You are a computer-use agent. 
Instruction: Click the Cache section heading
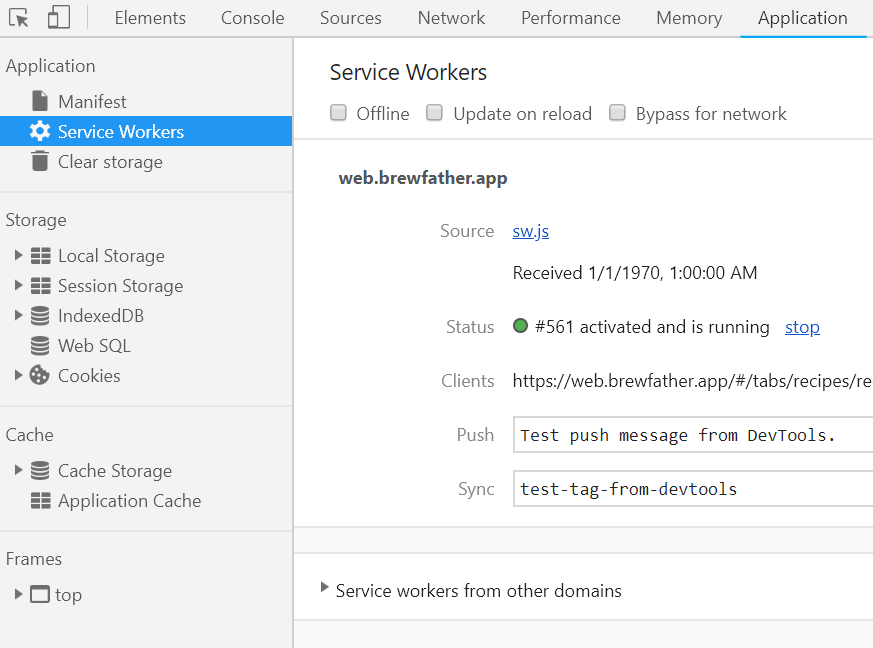pyautogui.click(x=30, y=435)
